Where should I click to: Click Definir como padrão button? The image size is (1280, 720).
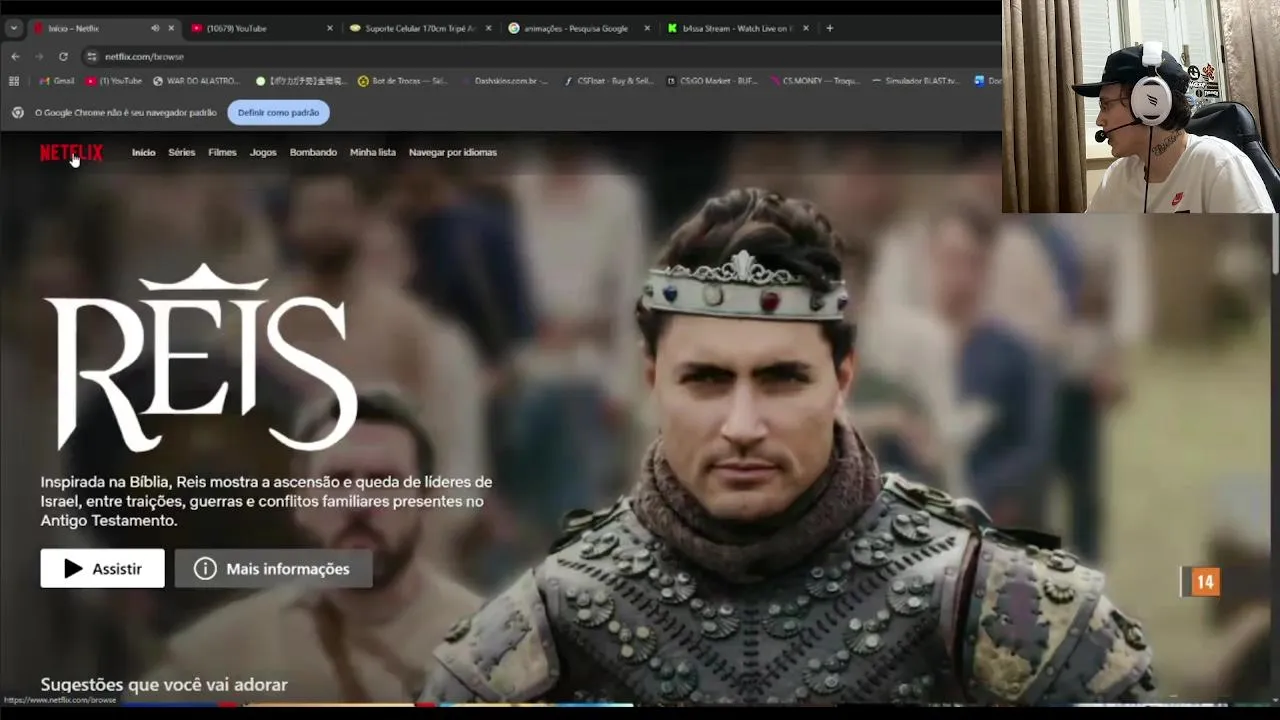278,113
